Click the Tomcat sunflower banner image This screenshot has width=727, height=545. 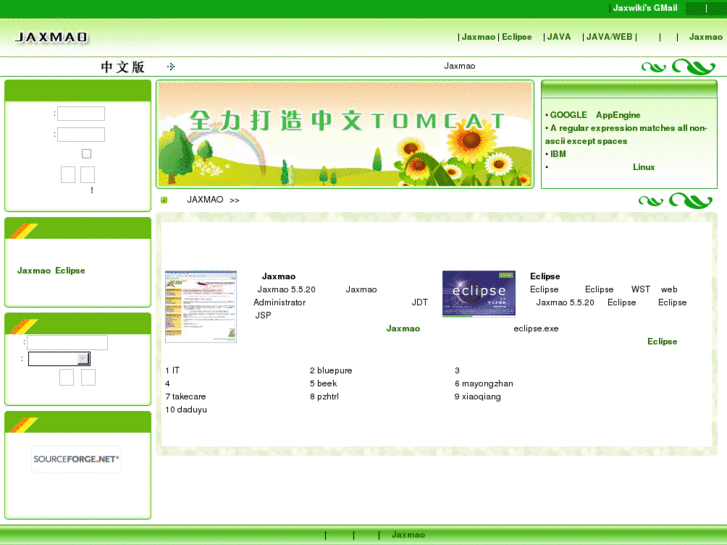tap(345, 134)
